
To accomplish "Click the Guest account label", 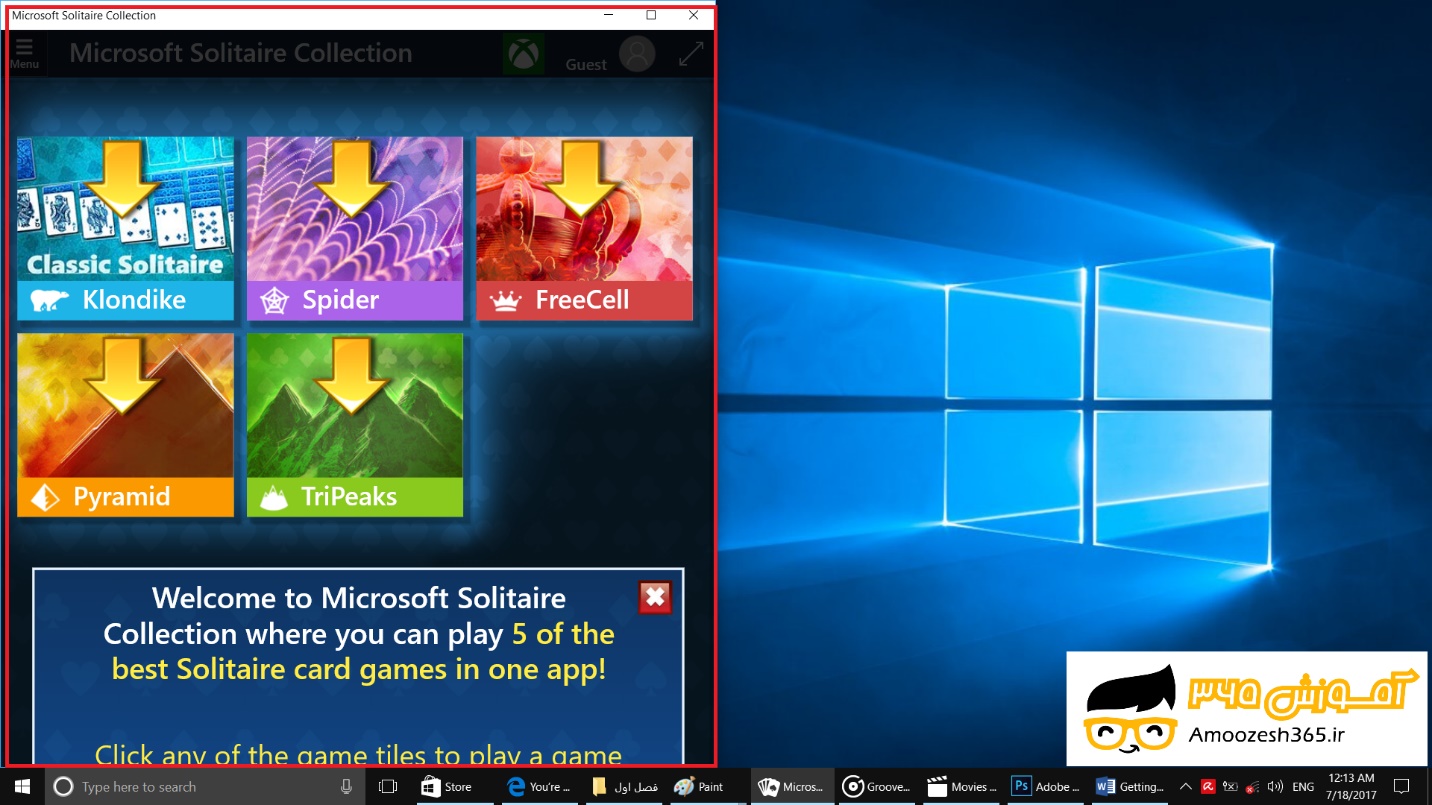I will click(586, 65).
